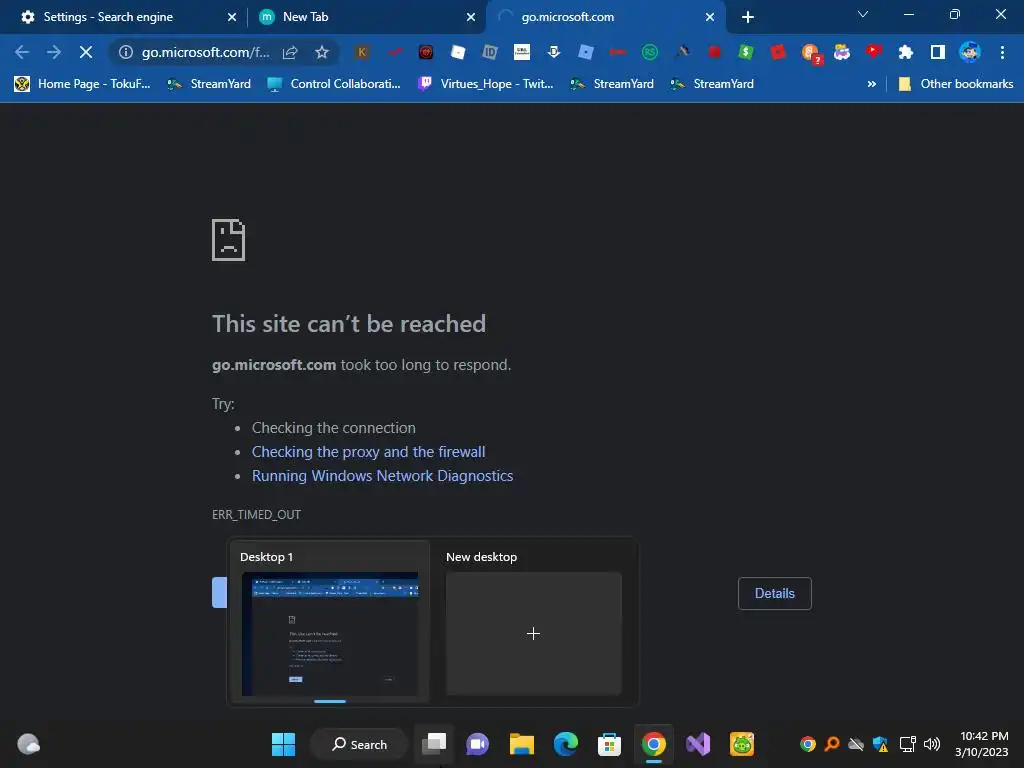Open the weather widget on taskbar
Image resolution: width=1024 pixels, height=768 pixels.
28,744
